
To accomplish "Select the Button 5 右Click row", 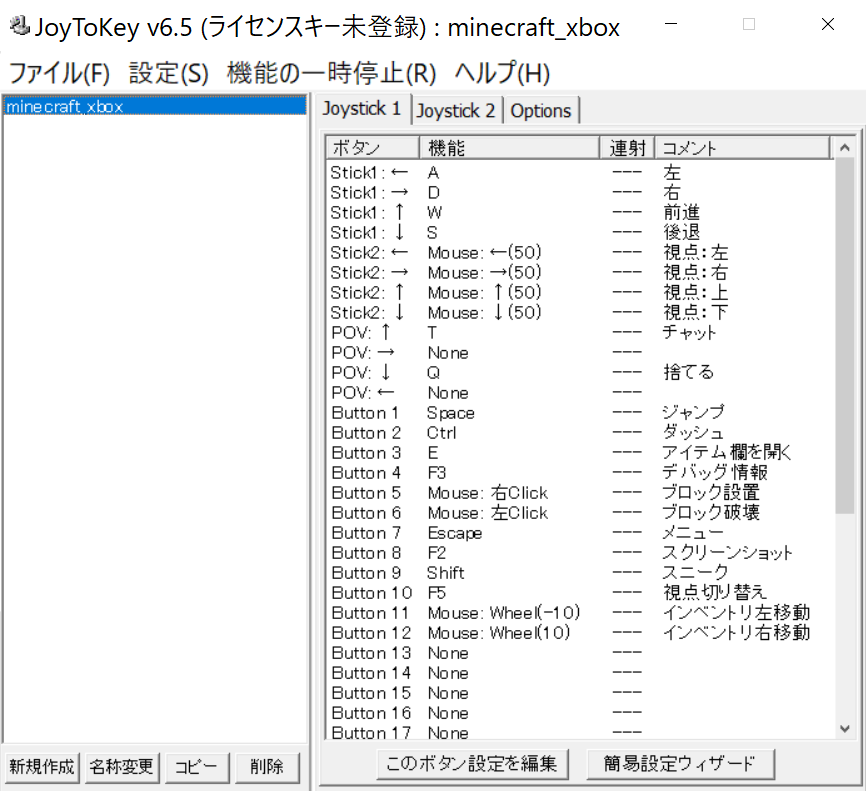I will click(x=579, y=493).
